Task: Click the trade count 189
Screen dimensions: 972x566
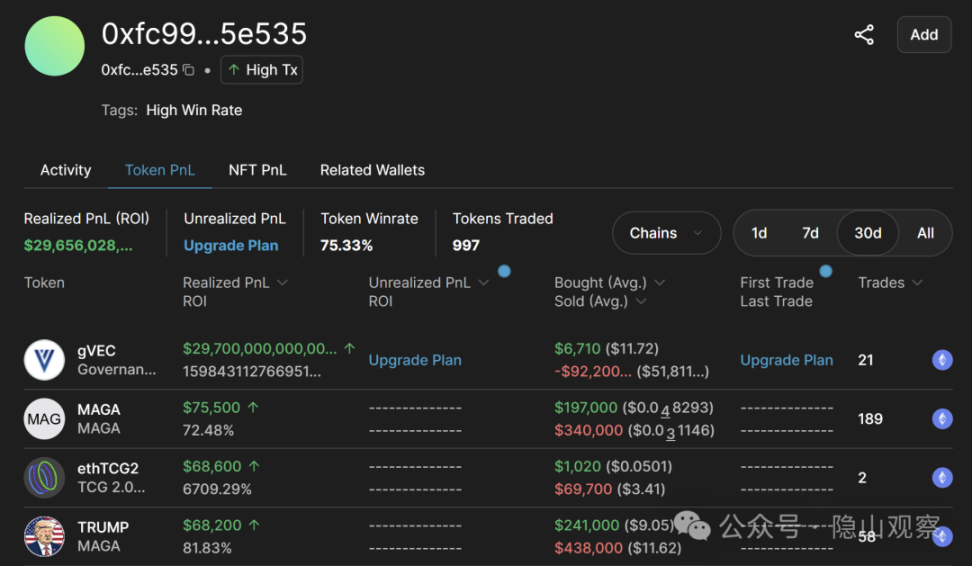Action: 870,419
